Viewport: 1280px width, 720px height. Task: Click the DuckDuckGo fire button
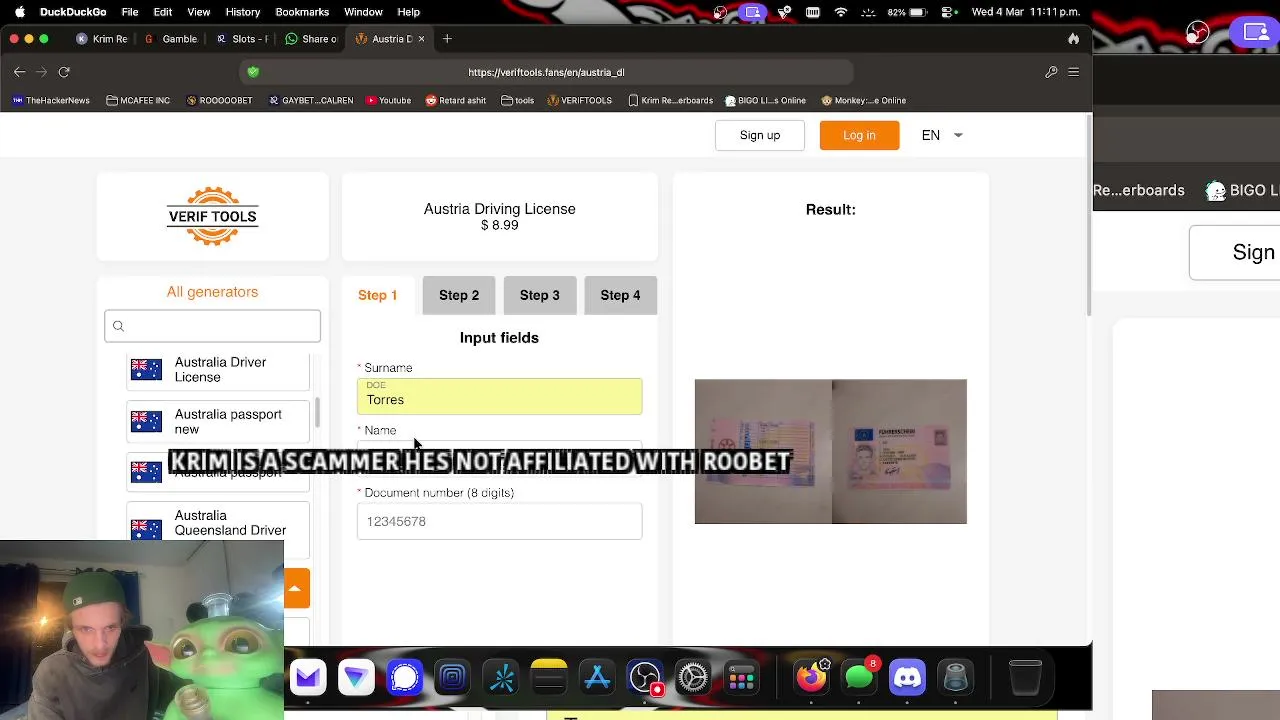1073,39
